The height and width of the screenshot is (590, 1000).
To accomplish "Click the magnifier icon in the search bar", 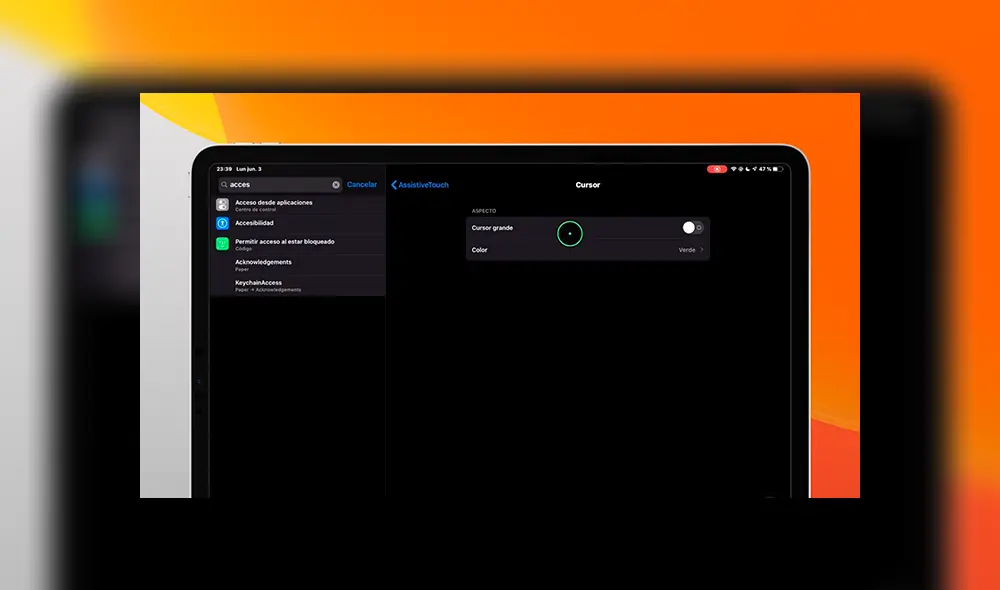I will [x=223, y=185].
